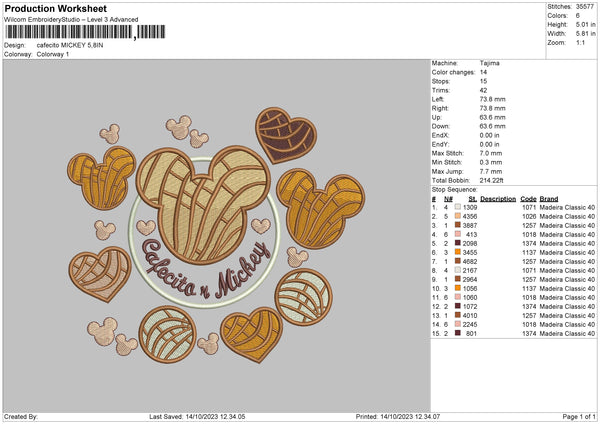The image size is (600, 424).
Task: Click the 'Stop Sequence:' heading
Action: point(455,190)
